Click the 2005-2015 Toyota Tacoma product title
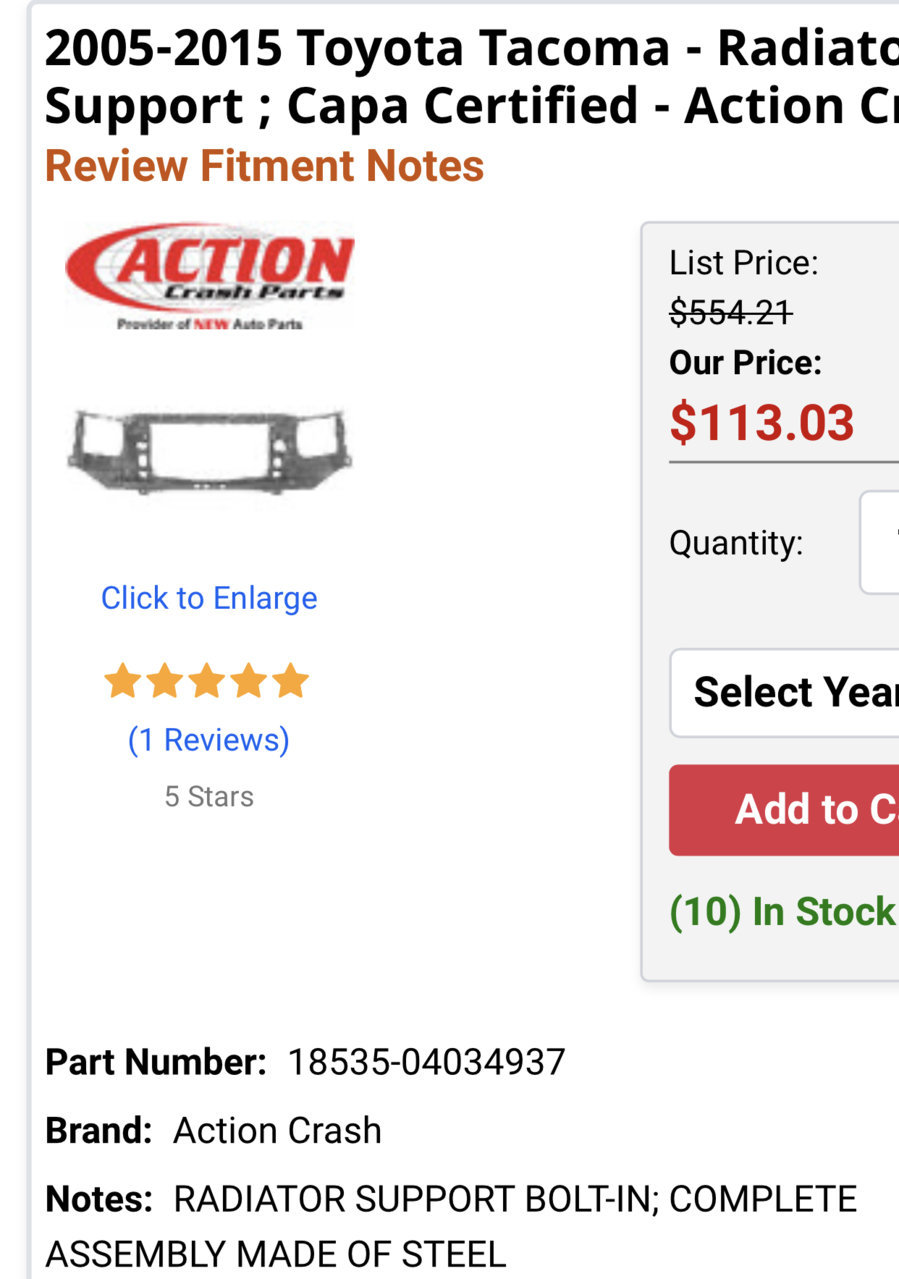899x1279 pixels. point(471,77)
